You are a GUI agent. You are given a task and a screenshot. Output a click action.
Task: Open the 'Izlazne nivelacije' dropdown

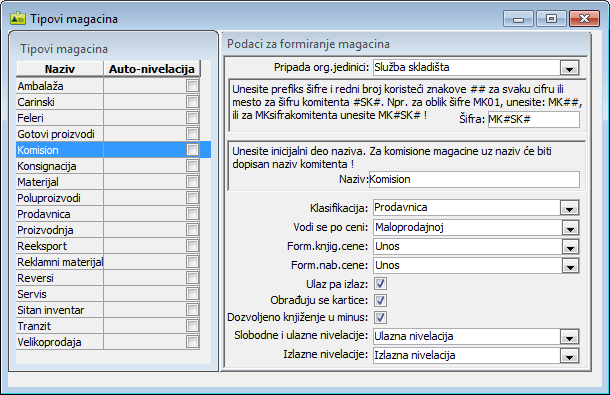click(570, 356)
